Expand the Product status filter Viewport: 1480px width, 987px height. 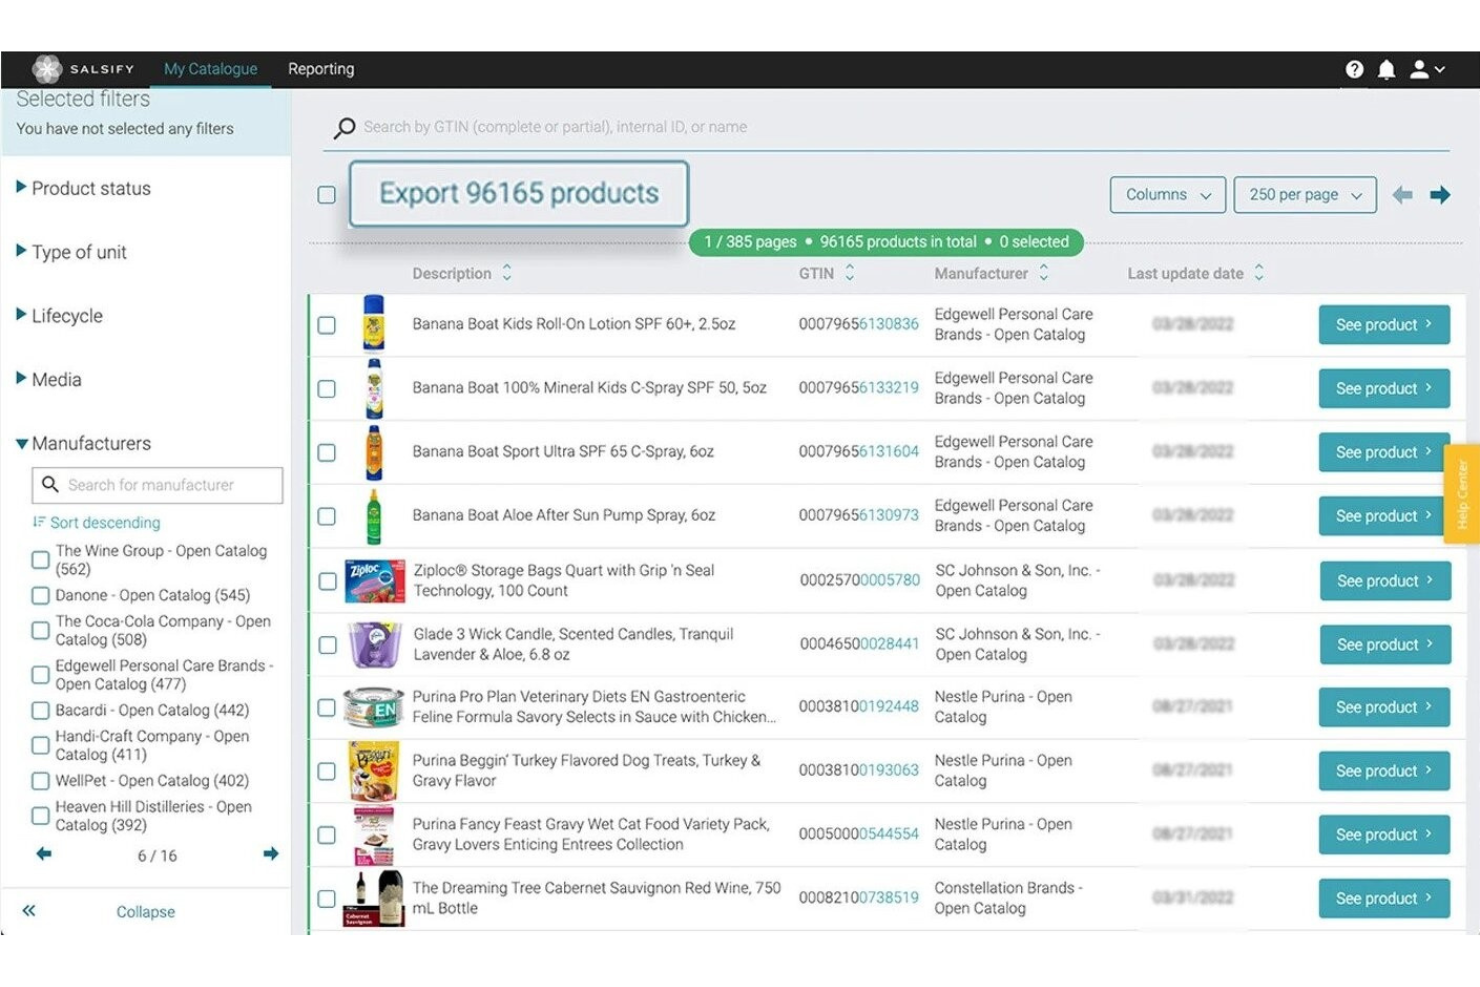point(84,188)
